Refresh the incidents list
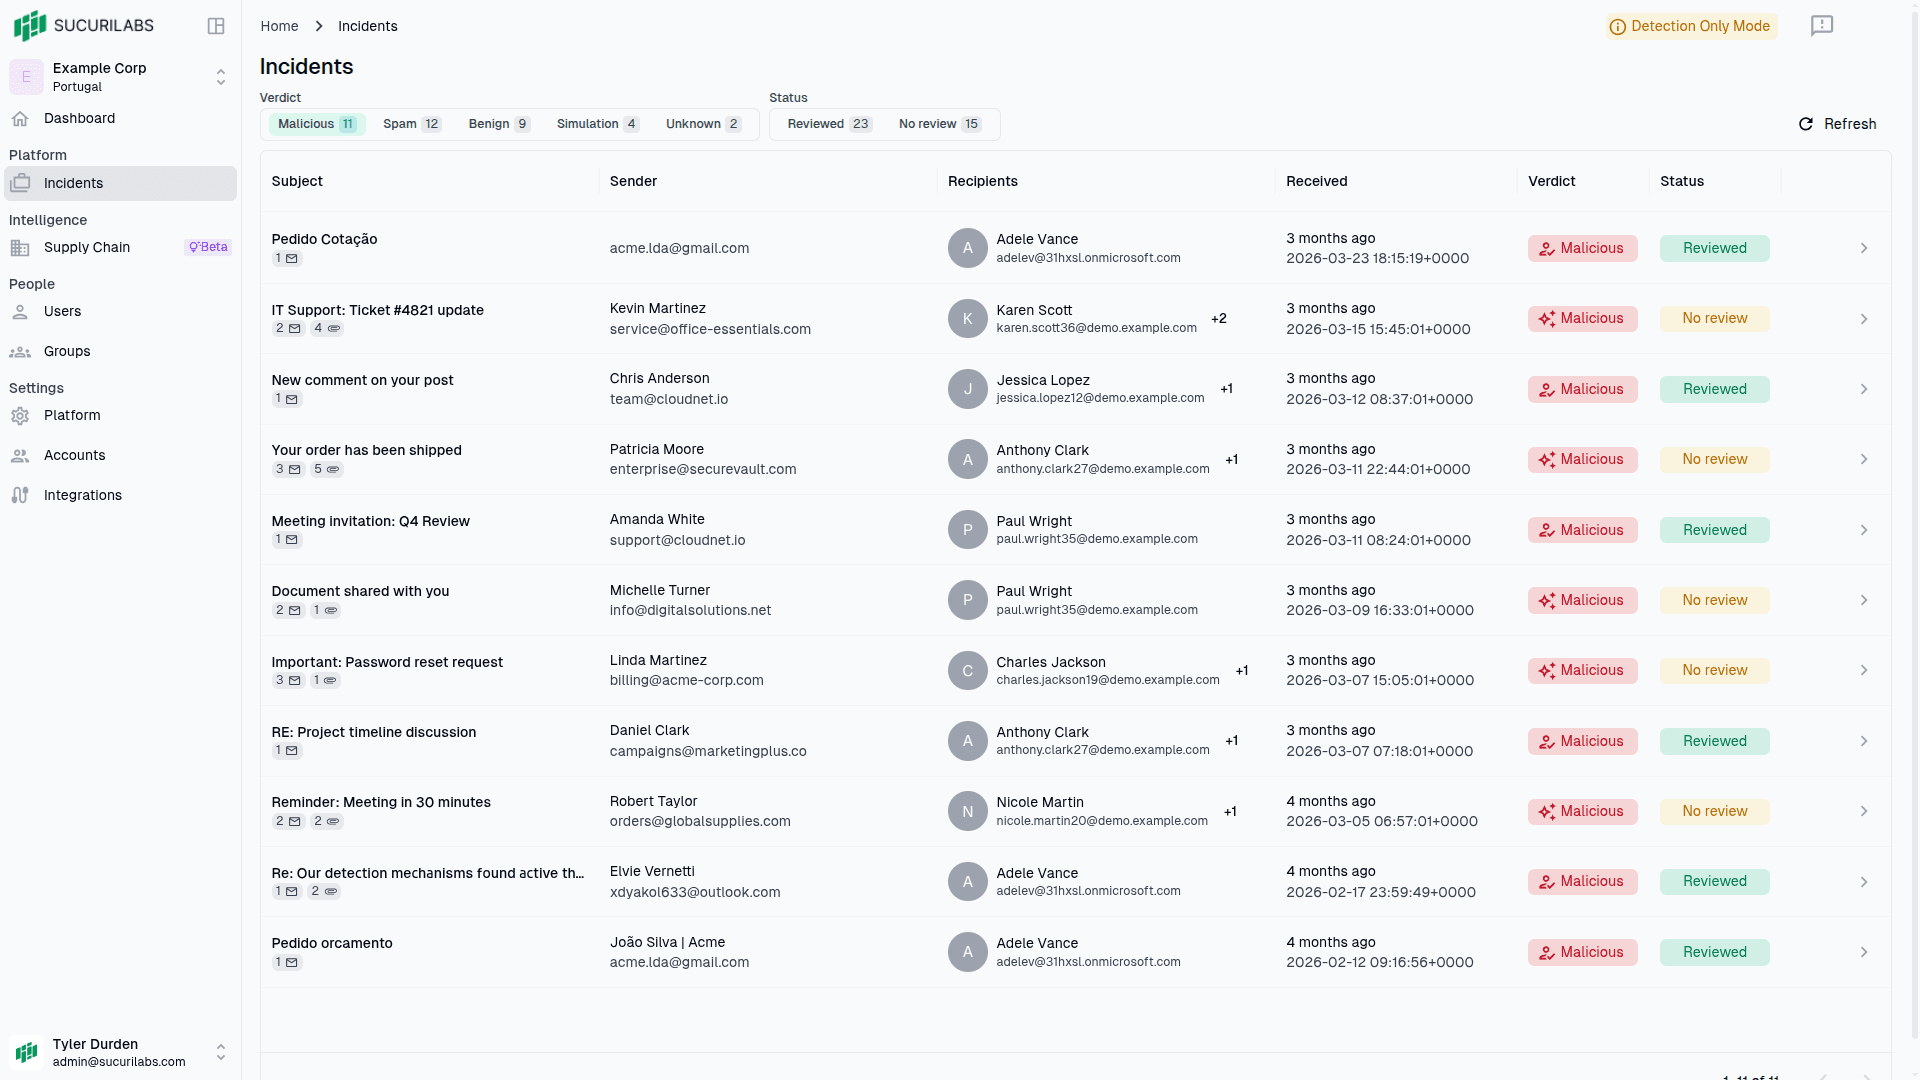1920x1080 pixels. (1837, 124)
